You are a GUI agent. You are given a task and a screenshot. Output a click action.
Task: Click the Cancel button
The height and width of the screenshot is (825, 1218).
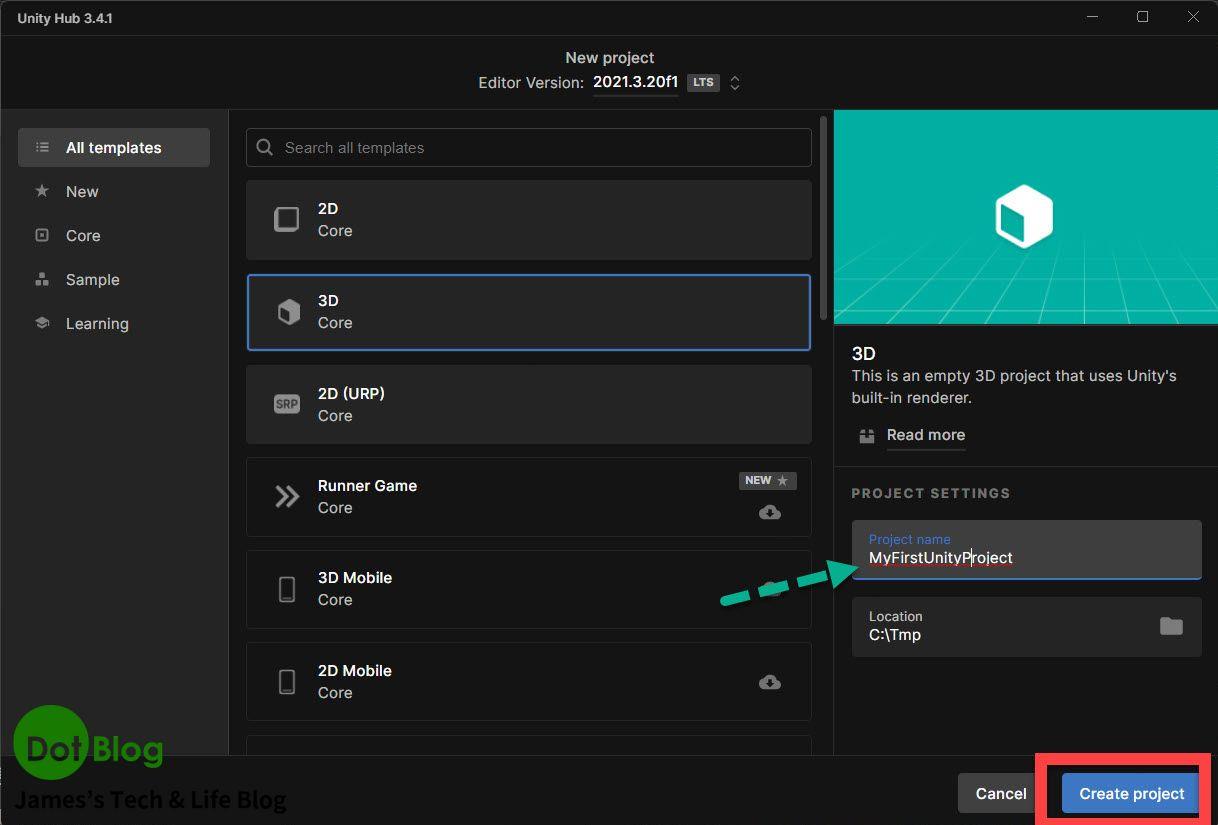[x=998, y=793]
